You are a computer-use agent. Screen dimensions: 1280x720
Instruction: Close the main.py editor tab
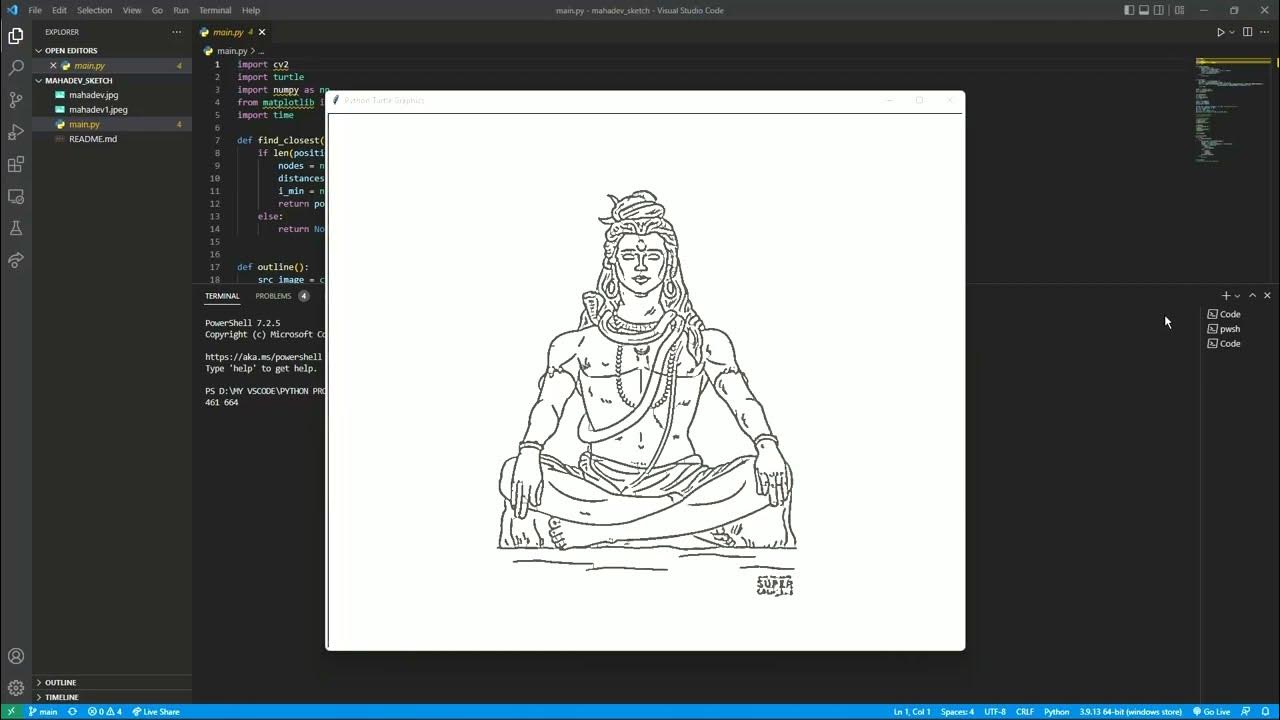coord(262,32)
